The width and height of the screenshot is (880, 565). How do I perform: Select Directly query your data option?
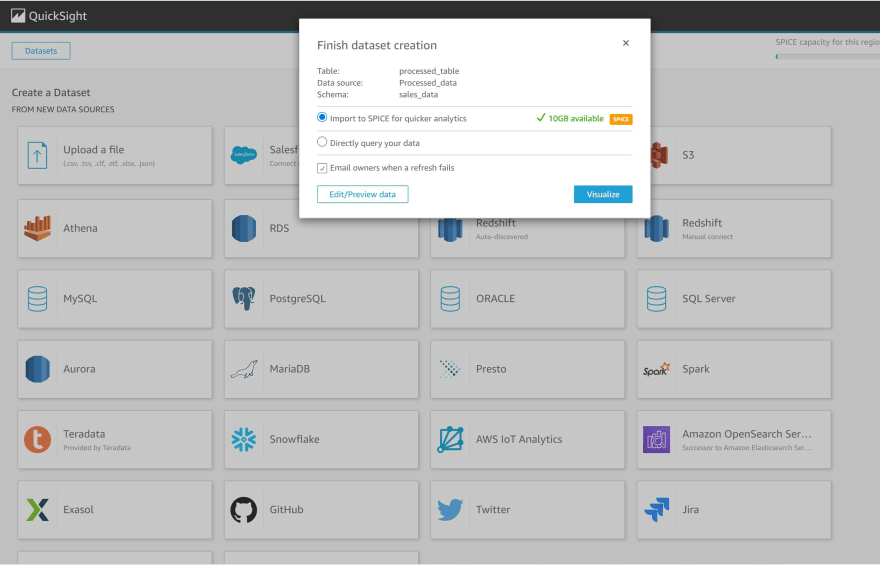[322, 142]
